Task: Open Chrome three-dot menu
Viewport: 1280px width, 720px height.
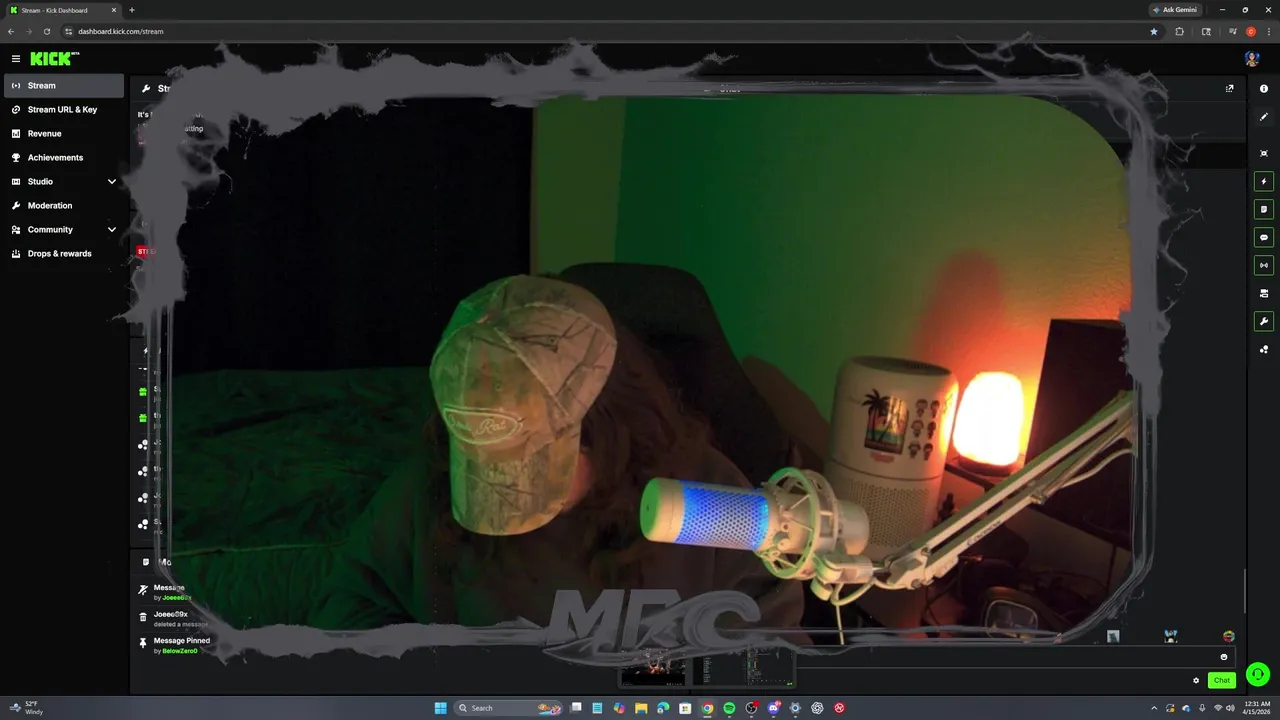Action: [1269, 31]
